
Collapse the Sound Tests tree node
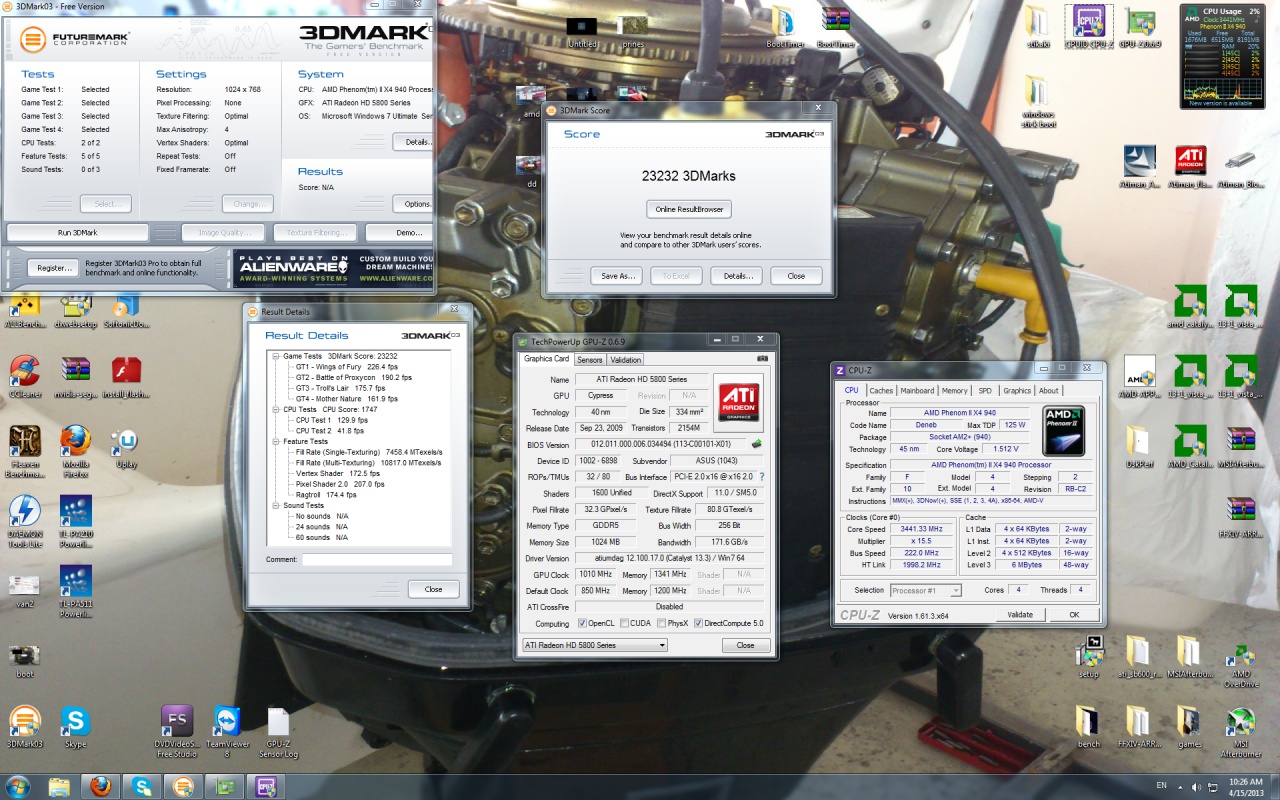coord(276,505)
